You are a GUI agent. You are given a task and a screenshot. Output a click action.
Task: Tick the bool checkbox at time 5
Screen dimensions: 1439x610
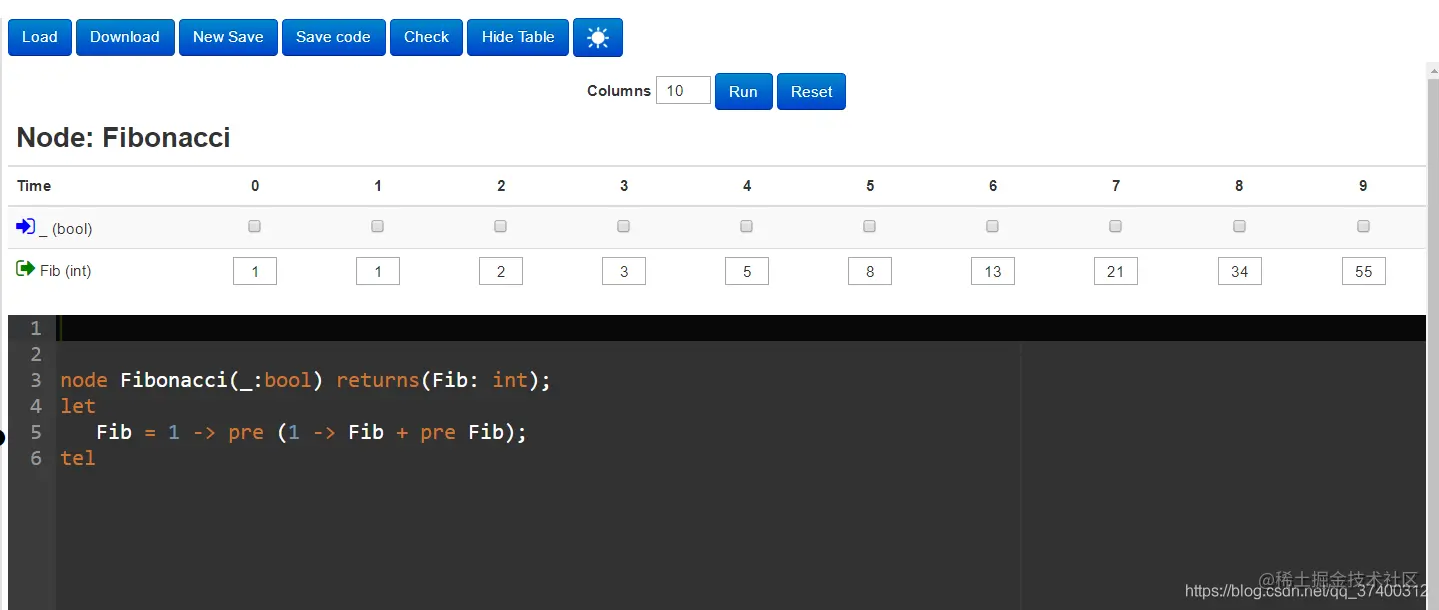(x=870, y=227)
